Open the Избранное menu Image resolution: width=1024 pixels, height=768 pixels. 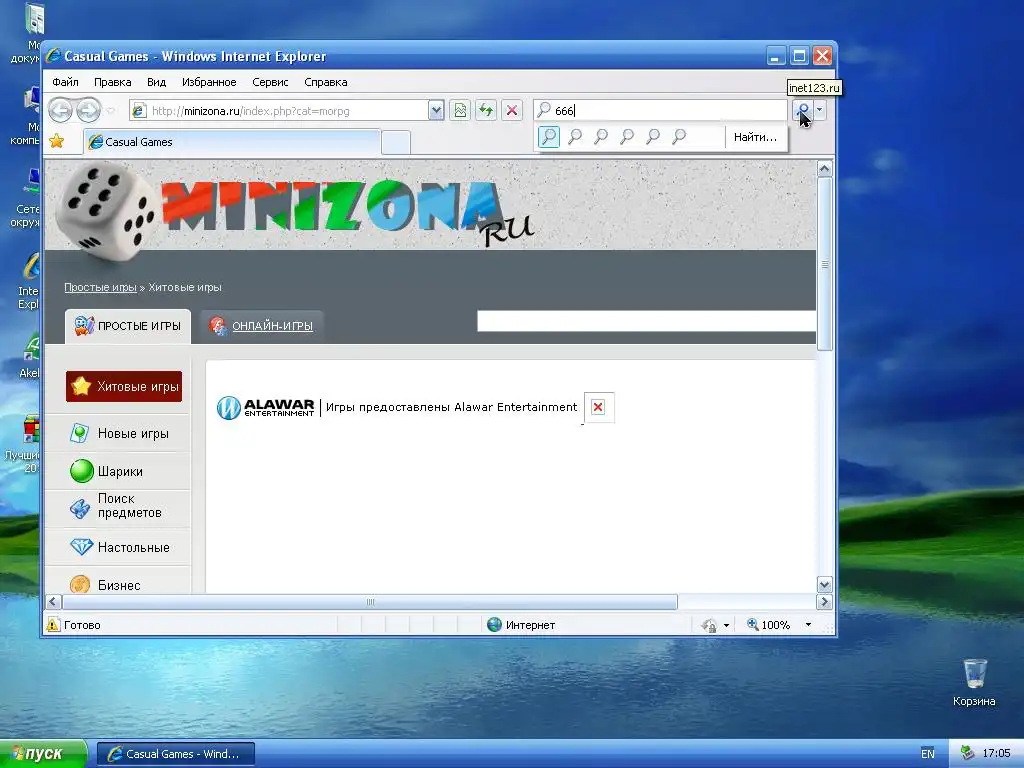tap(209, 82)
